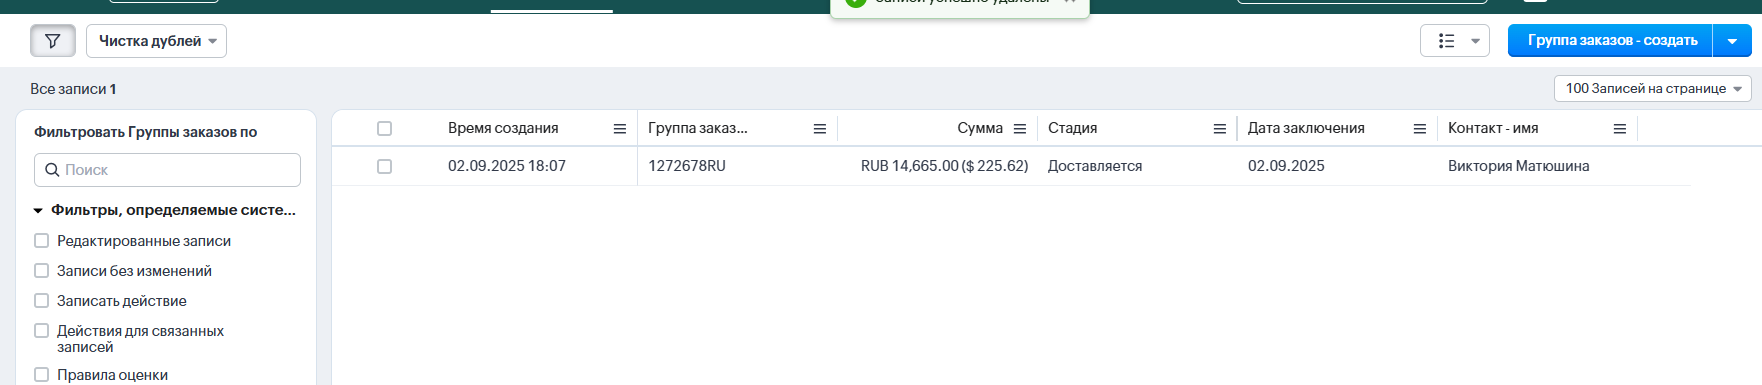
Task: Click the Контакт - имя column header
Action: point(1493,128)
